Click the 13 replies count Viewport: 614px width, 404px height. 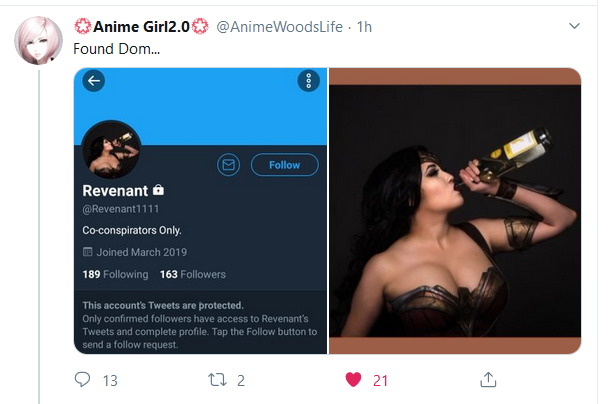tap(110, 381)
